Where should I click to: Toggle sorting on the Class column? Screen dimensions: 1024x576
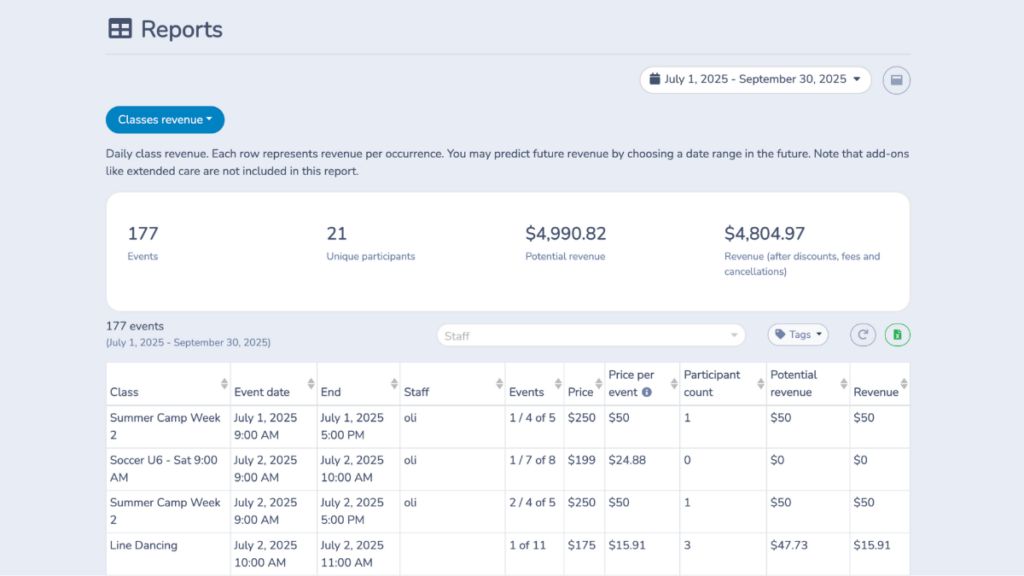(x=222, y=383)
